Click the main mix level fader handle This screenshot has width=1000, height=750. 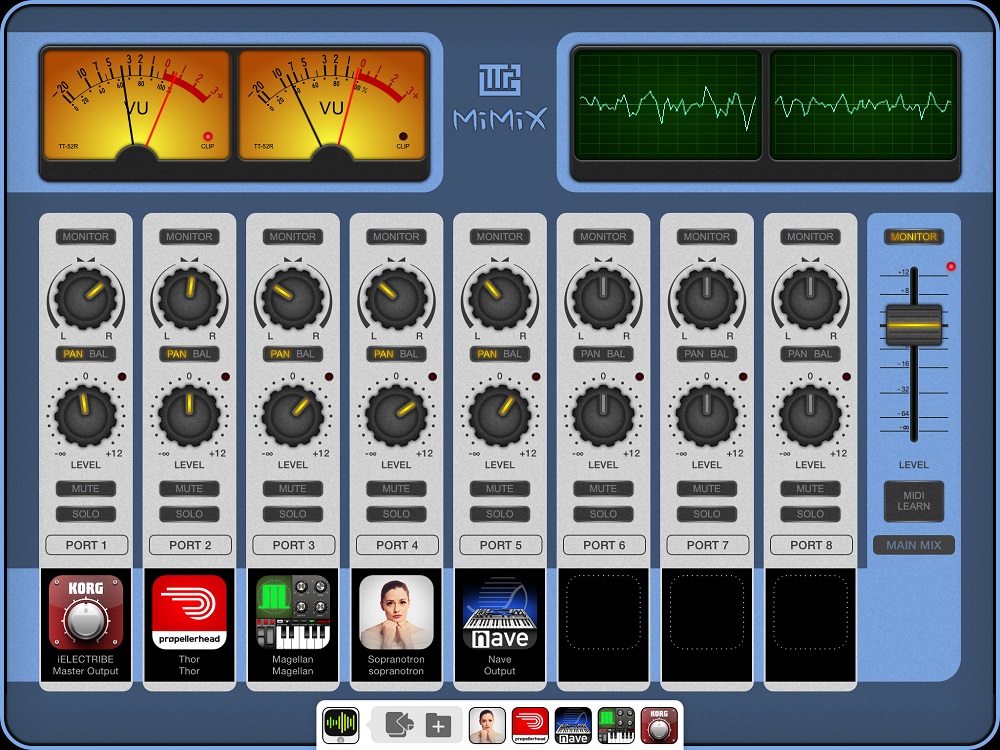coord(914,325)
